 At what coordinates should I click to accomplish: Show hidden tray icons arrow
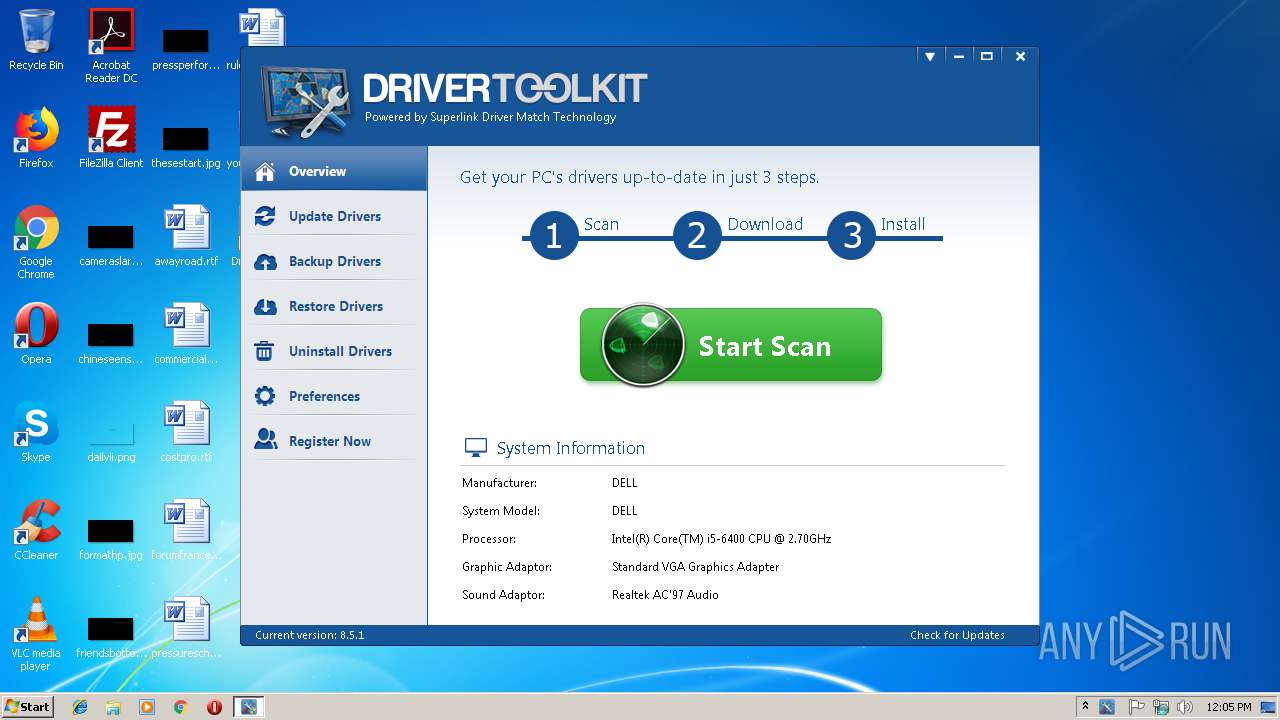pyautogui.click(x=1086, y=707)
